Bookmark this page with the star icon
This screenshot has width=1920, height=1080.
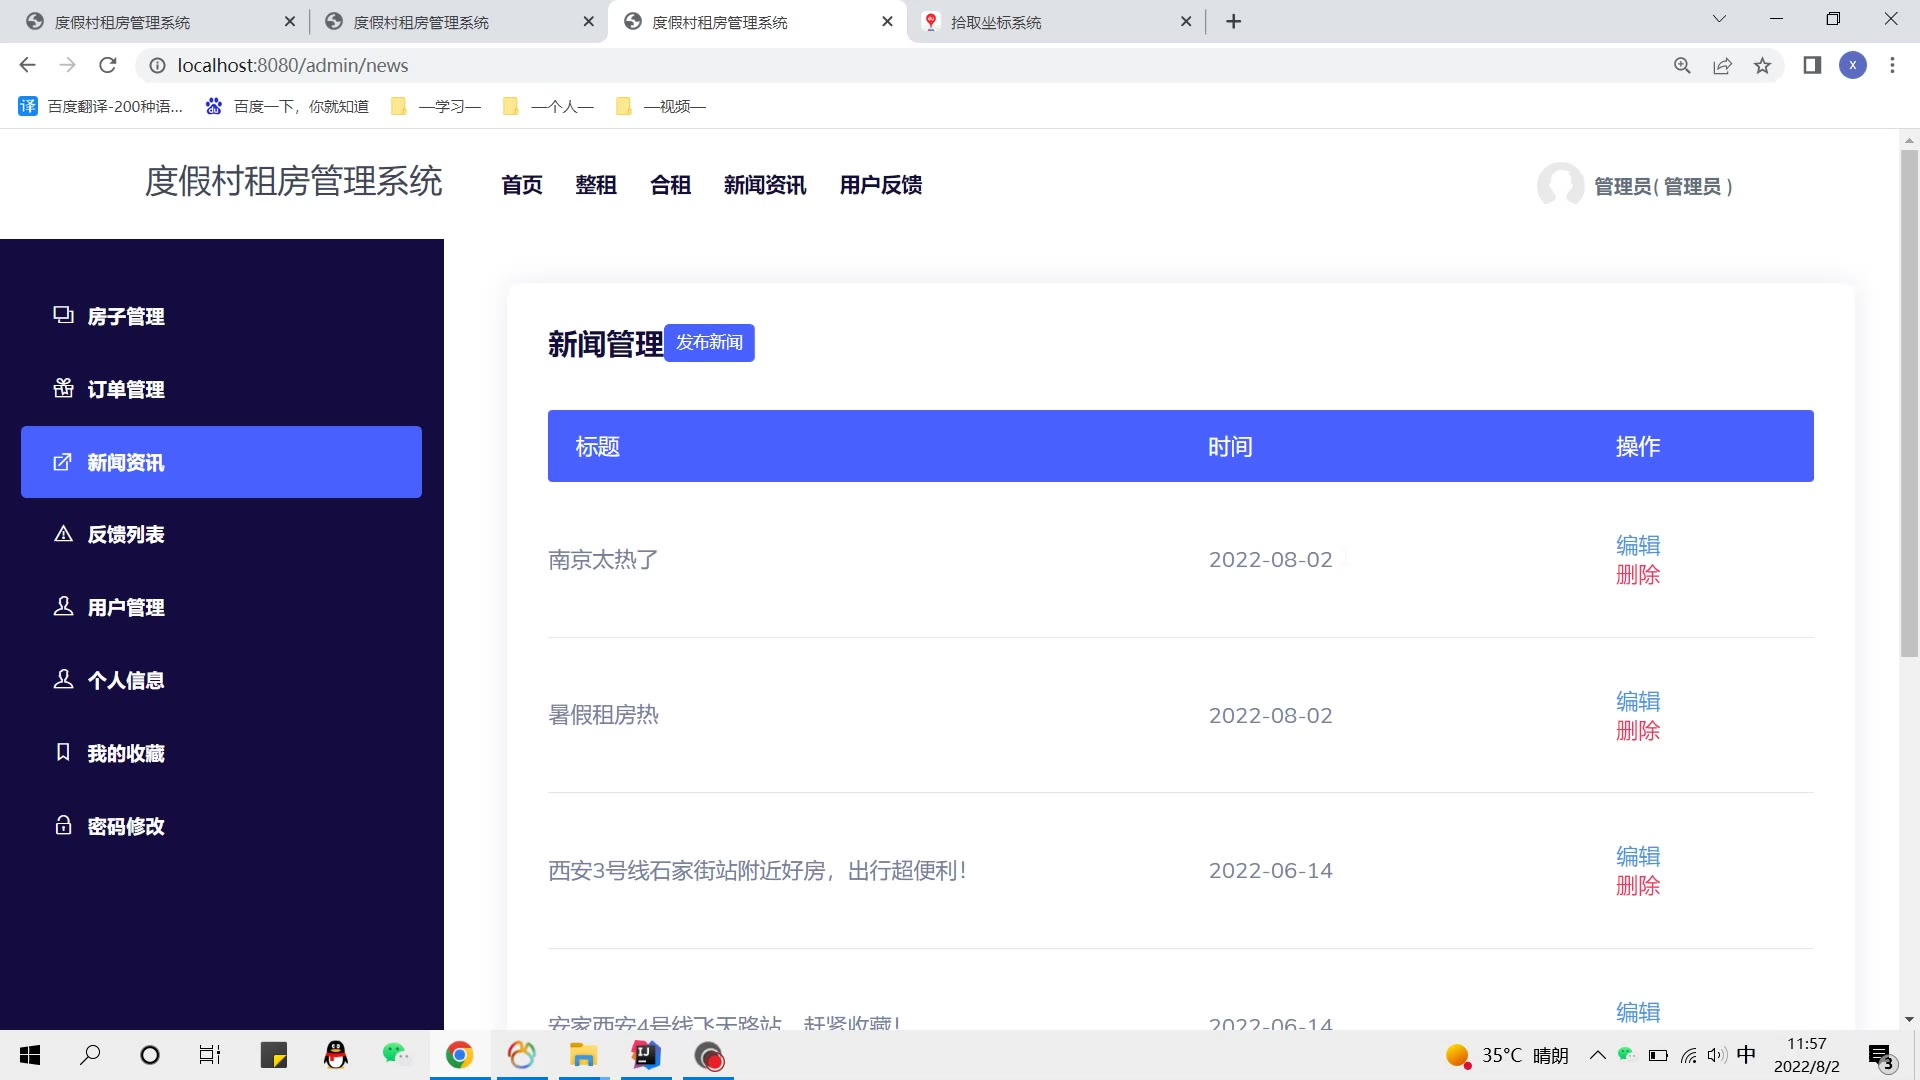(1762, 65)
